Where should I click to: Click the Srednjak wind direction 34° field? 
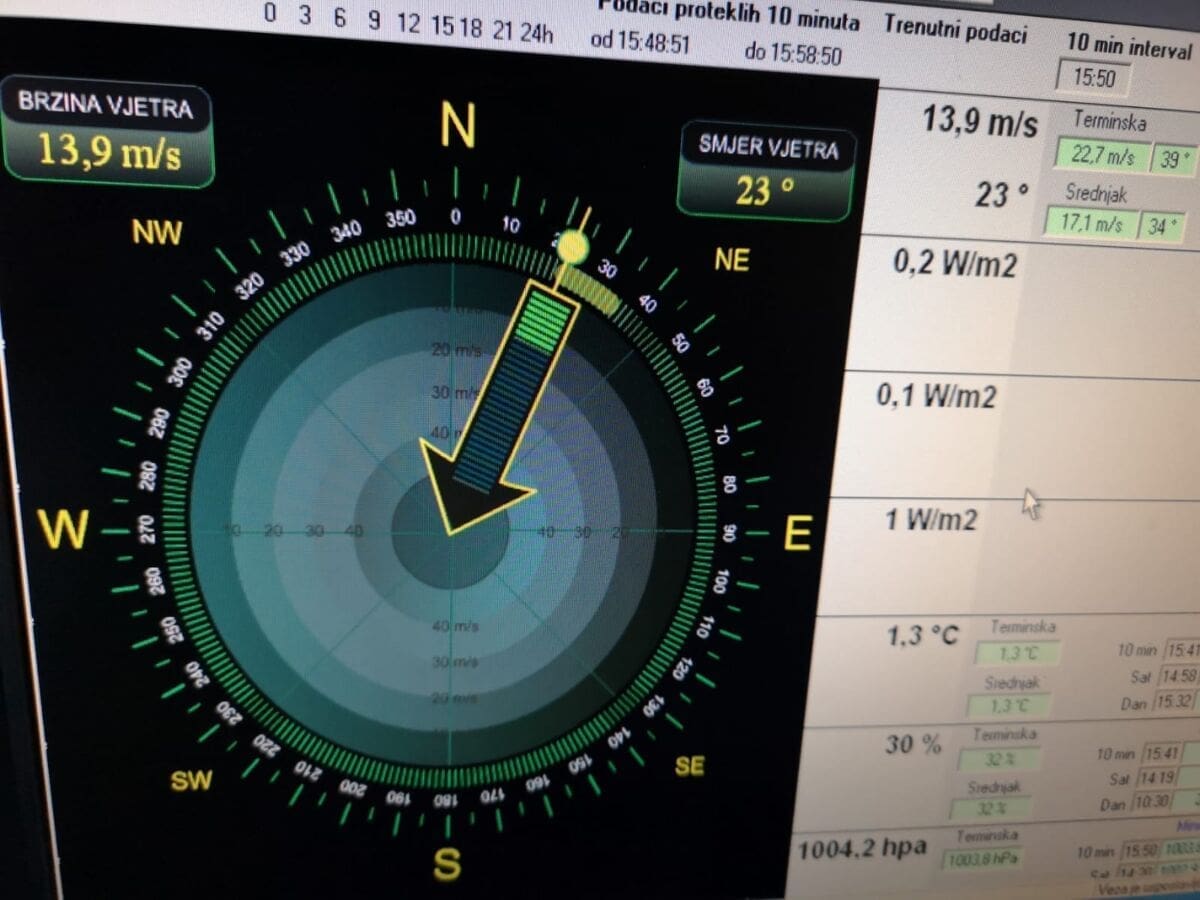coord(1162,226)
